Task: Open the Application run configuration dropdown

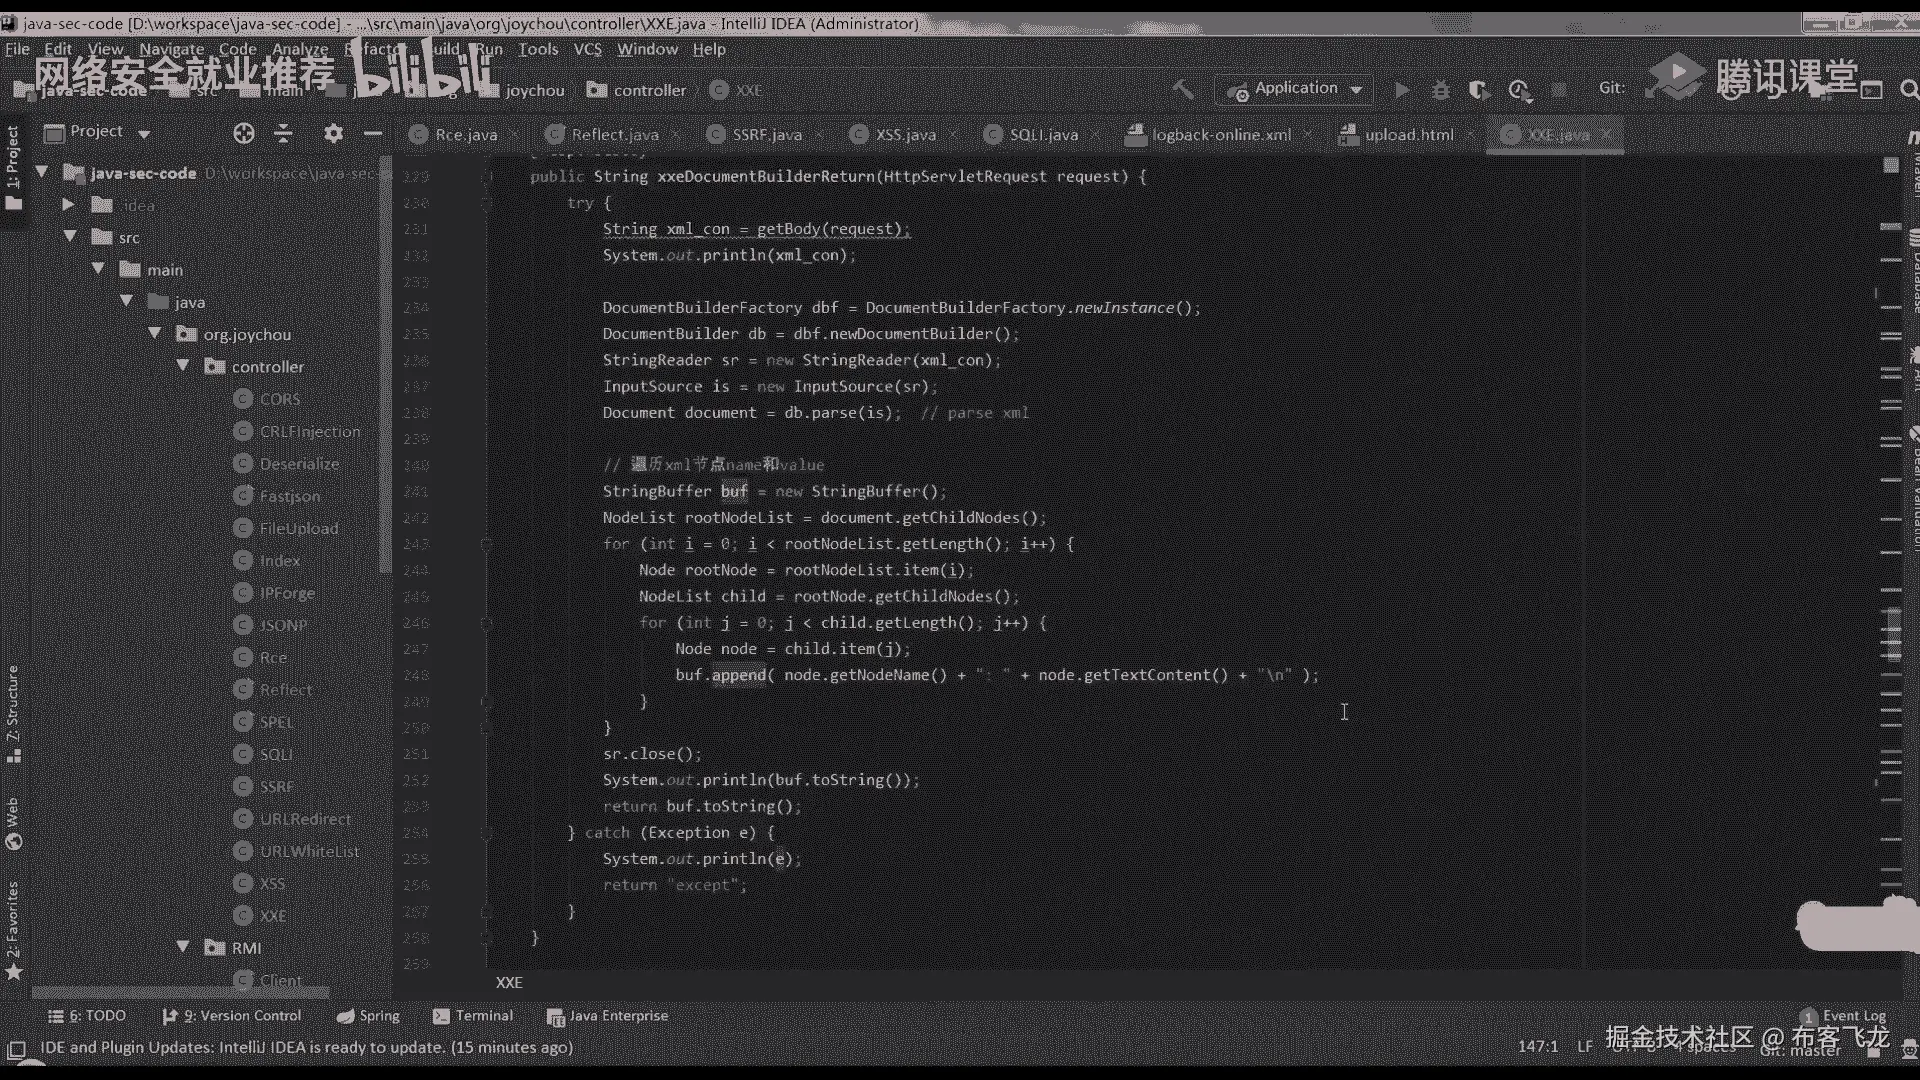Action: click(1295, 89)
